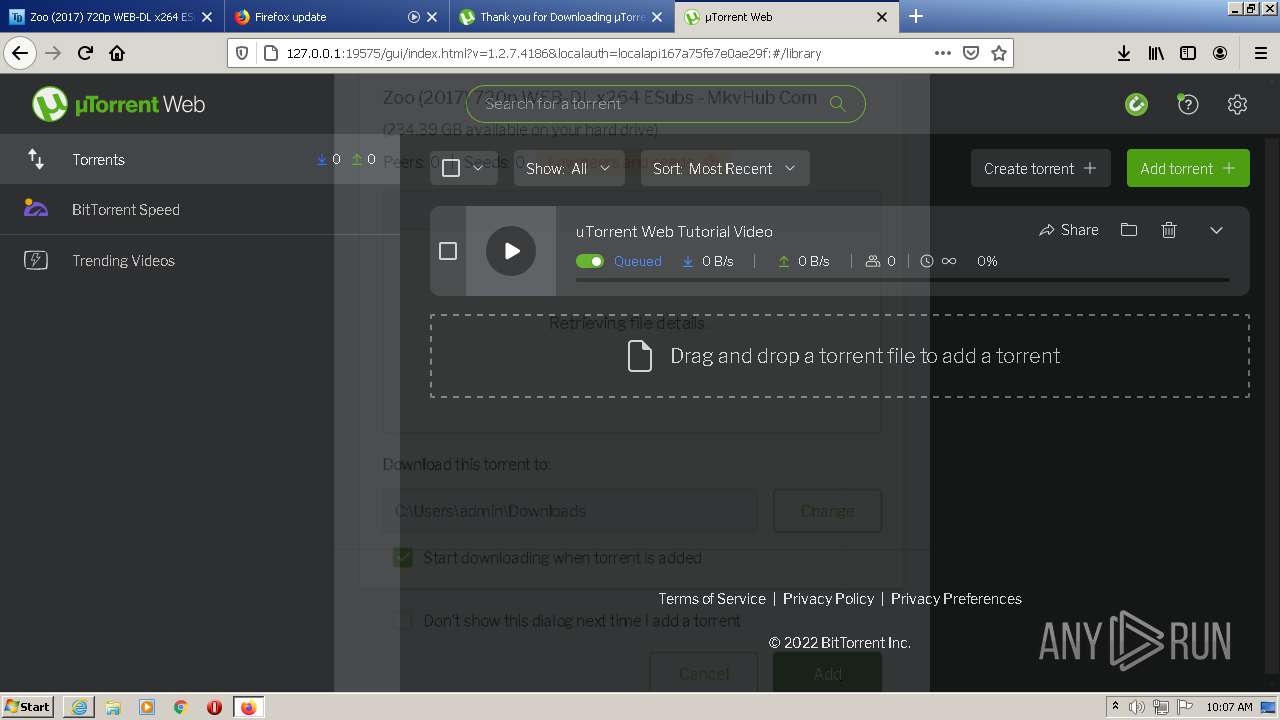
Task: Open the Sort: Most Recent dropdown
Action: click(x=725, y=168)
